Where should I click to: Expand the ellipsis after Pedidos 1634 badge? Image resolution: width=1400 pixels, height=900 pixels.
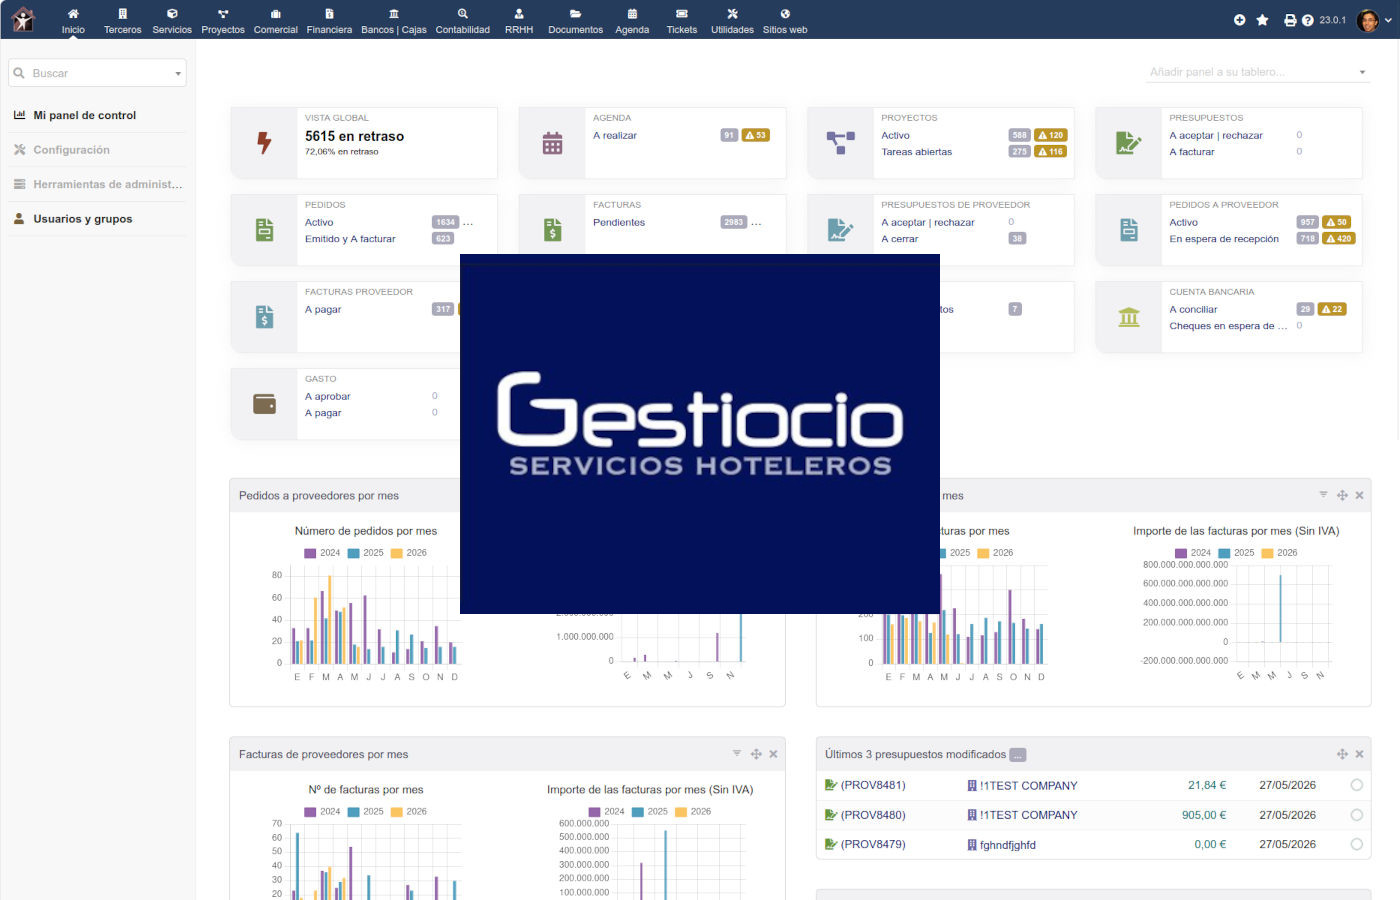pos(468,223)
